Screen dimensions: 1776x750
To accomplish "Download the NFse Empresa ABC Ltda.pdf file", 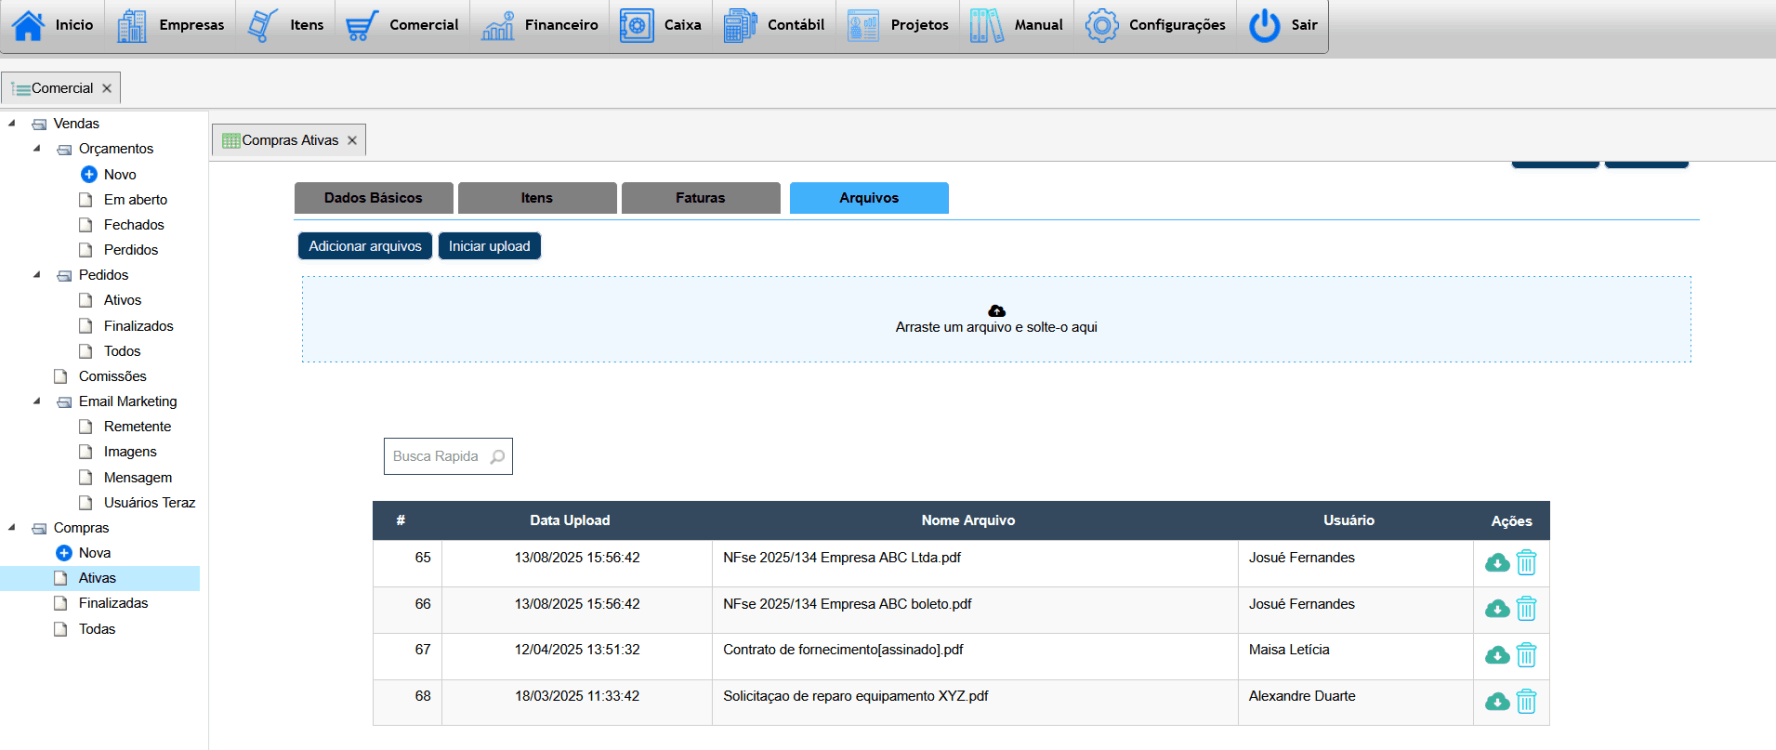I will point(1496,563).
